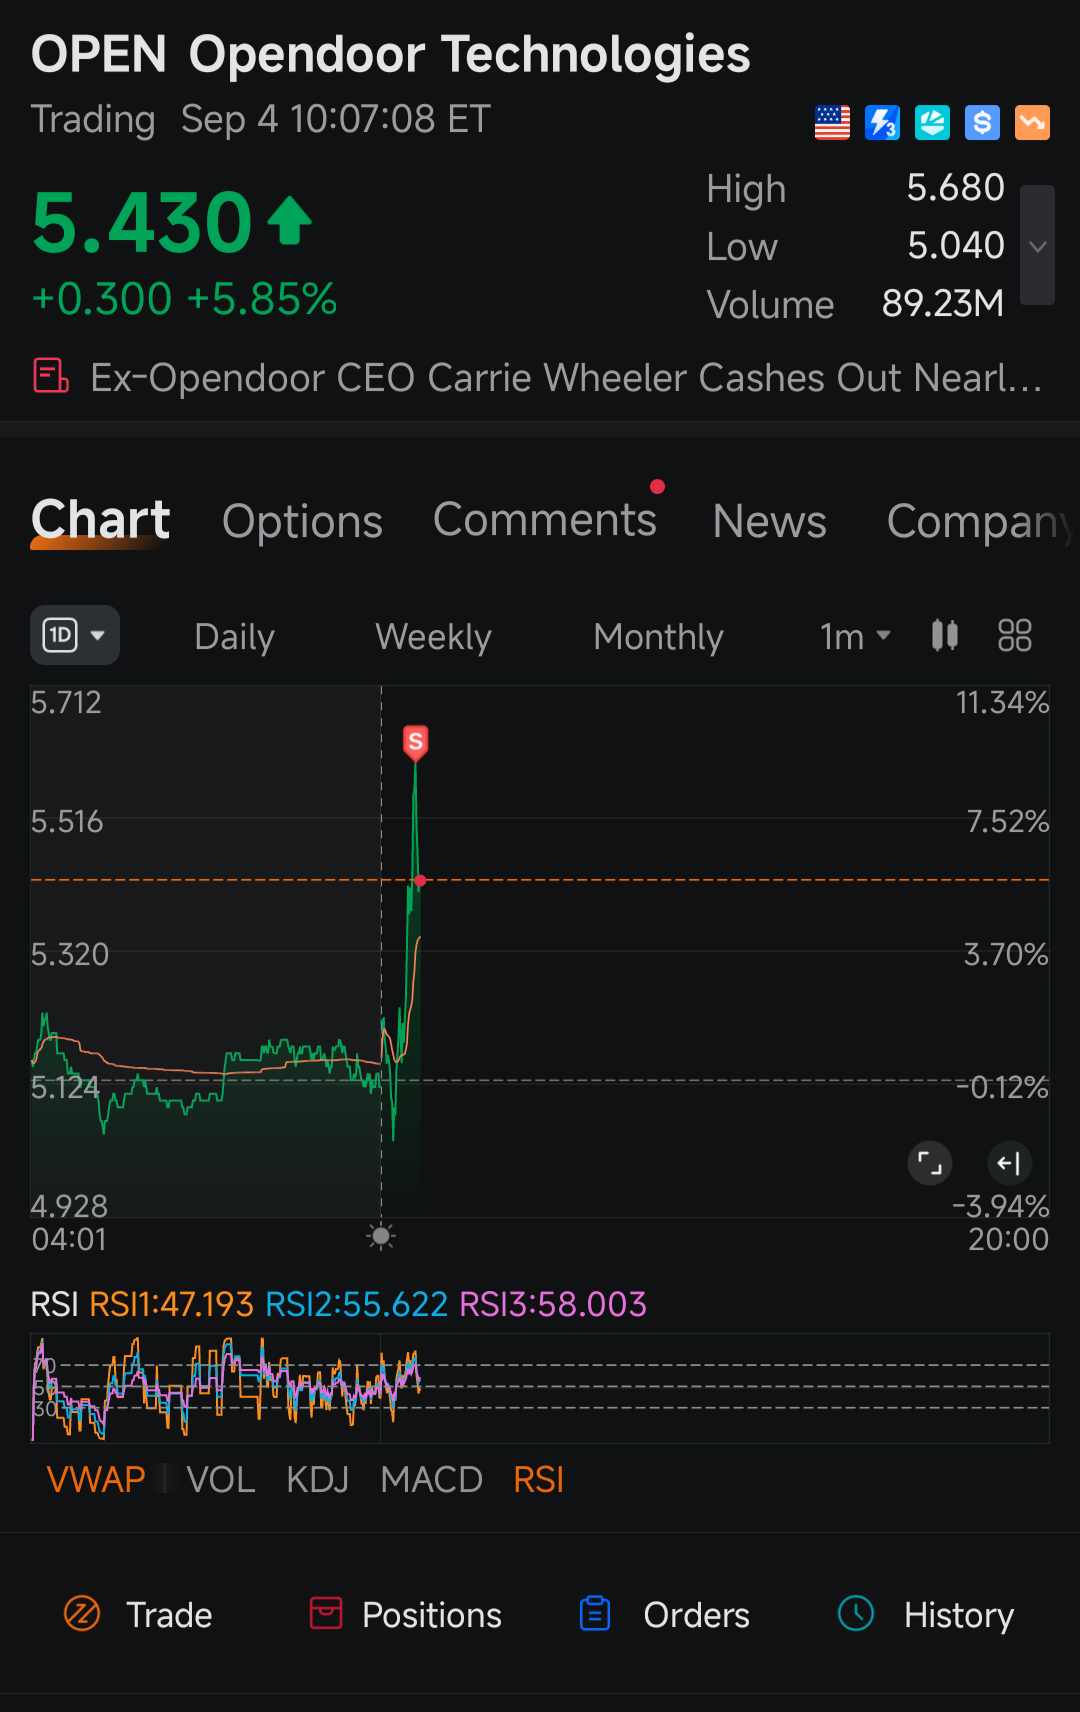Tap the red S sell marker
The height and width of the screenshot is (1712, 1080).
[x=415, y=743]
